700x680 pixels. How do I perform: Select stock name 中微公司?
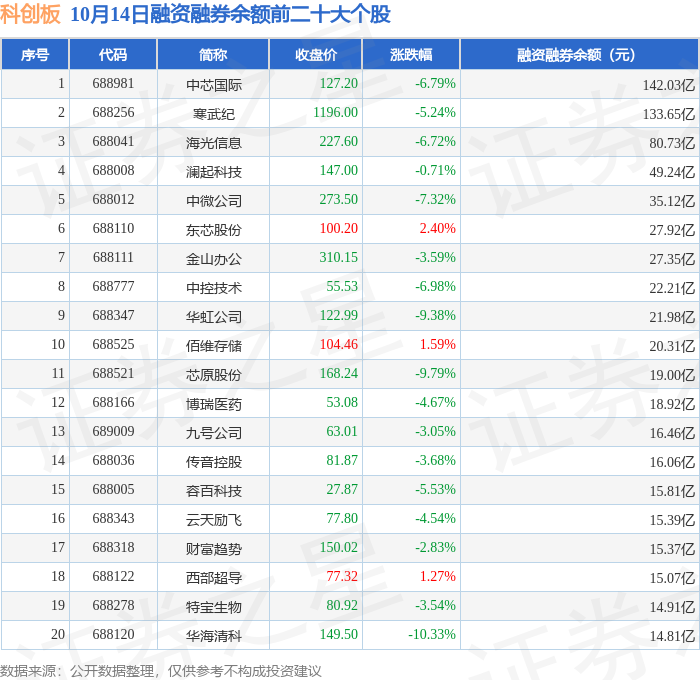coord(214,201)
